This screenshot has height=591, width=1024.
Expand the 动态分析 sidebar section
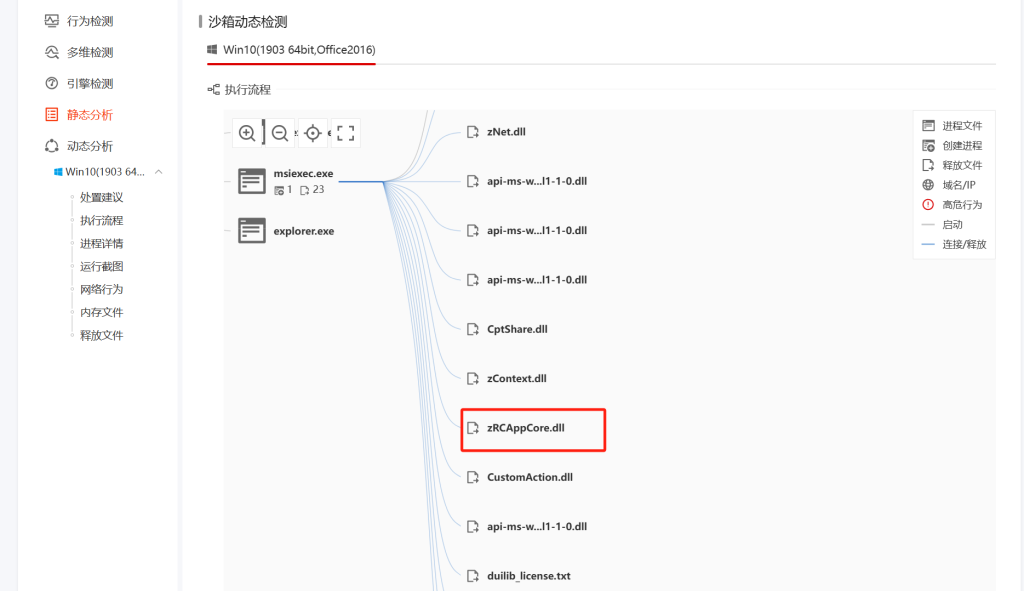[x=89, y=146]
